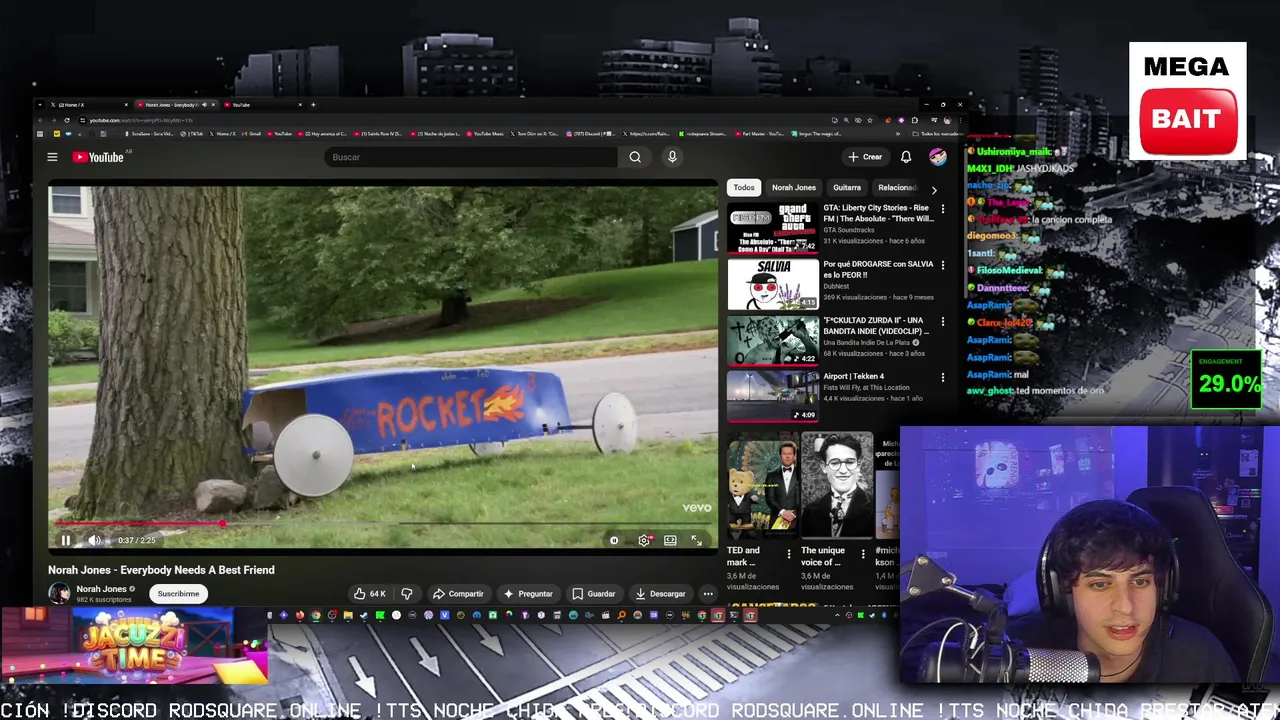Switch to theater mode in the player

(670, 540)
